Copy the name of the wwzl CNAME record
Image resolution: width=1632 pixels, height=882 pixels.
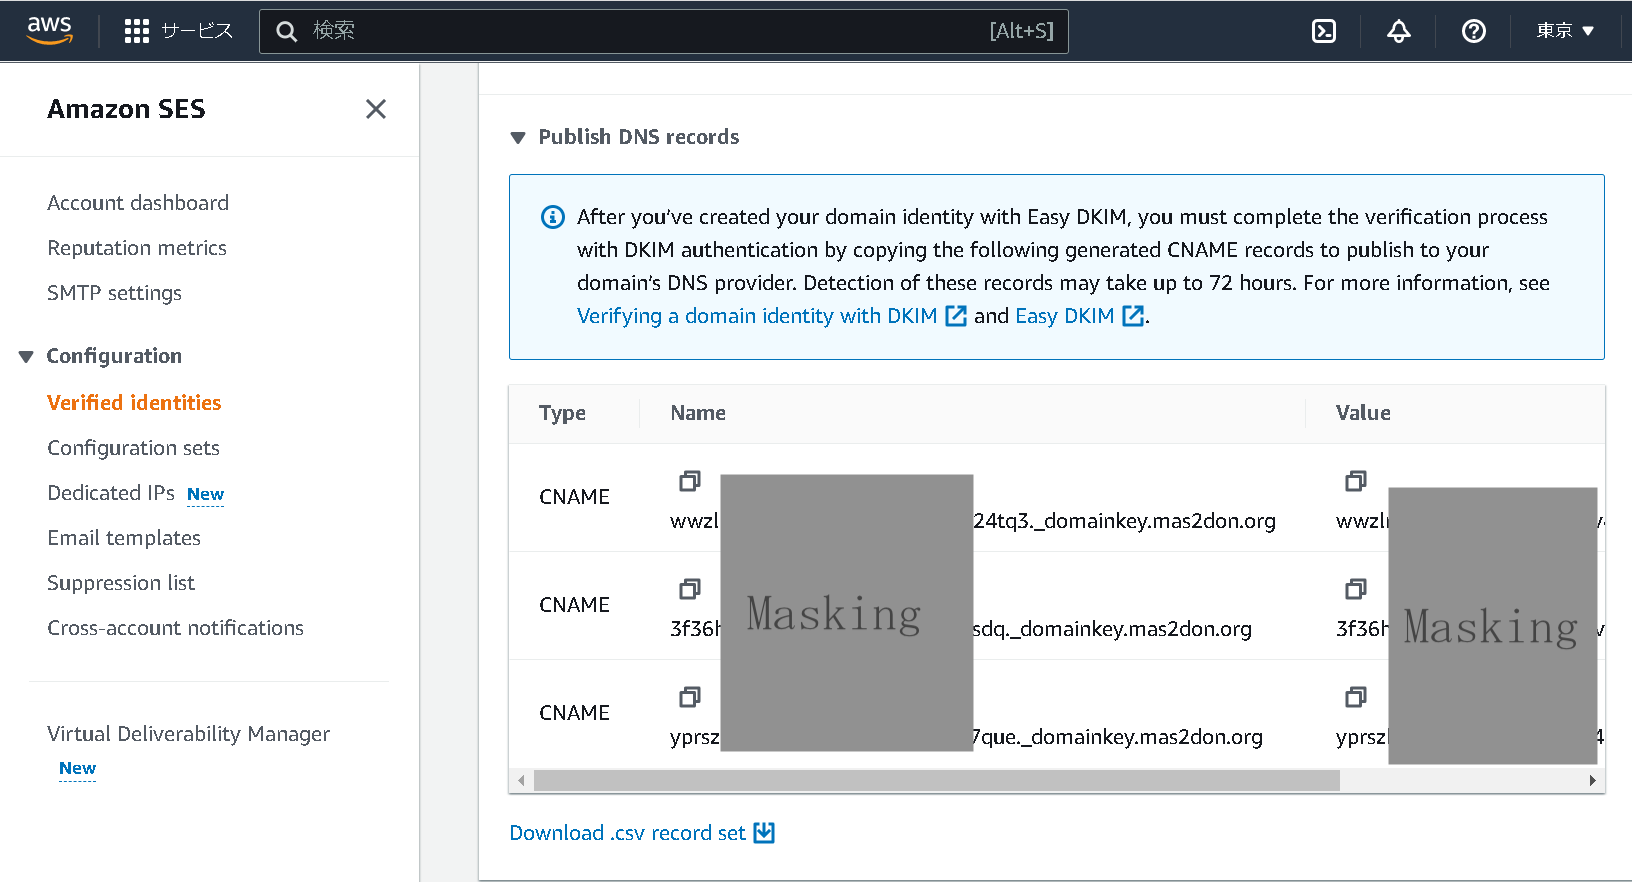pyautogui.click(x=690, y=481)
